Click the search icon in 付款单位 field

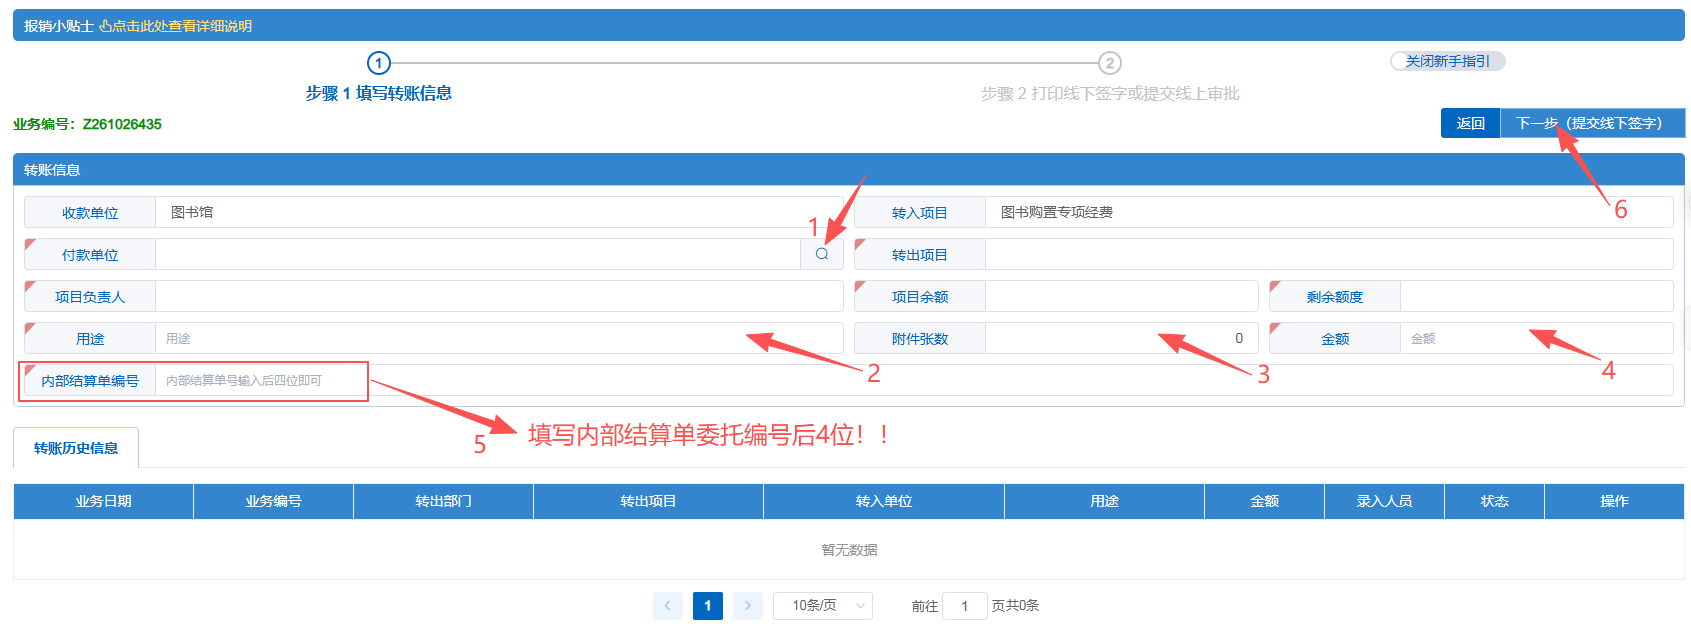[822, 254]
